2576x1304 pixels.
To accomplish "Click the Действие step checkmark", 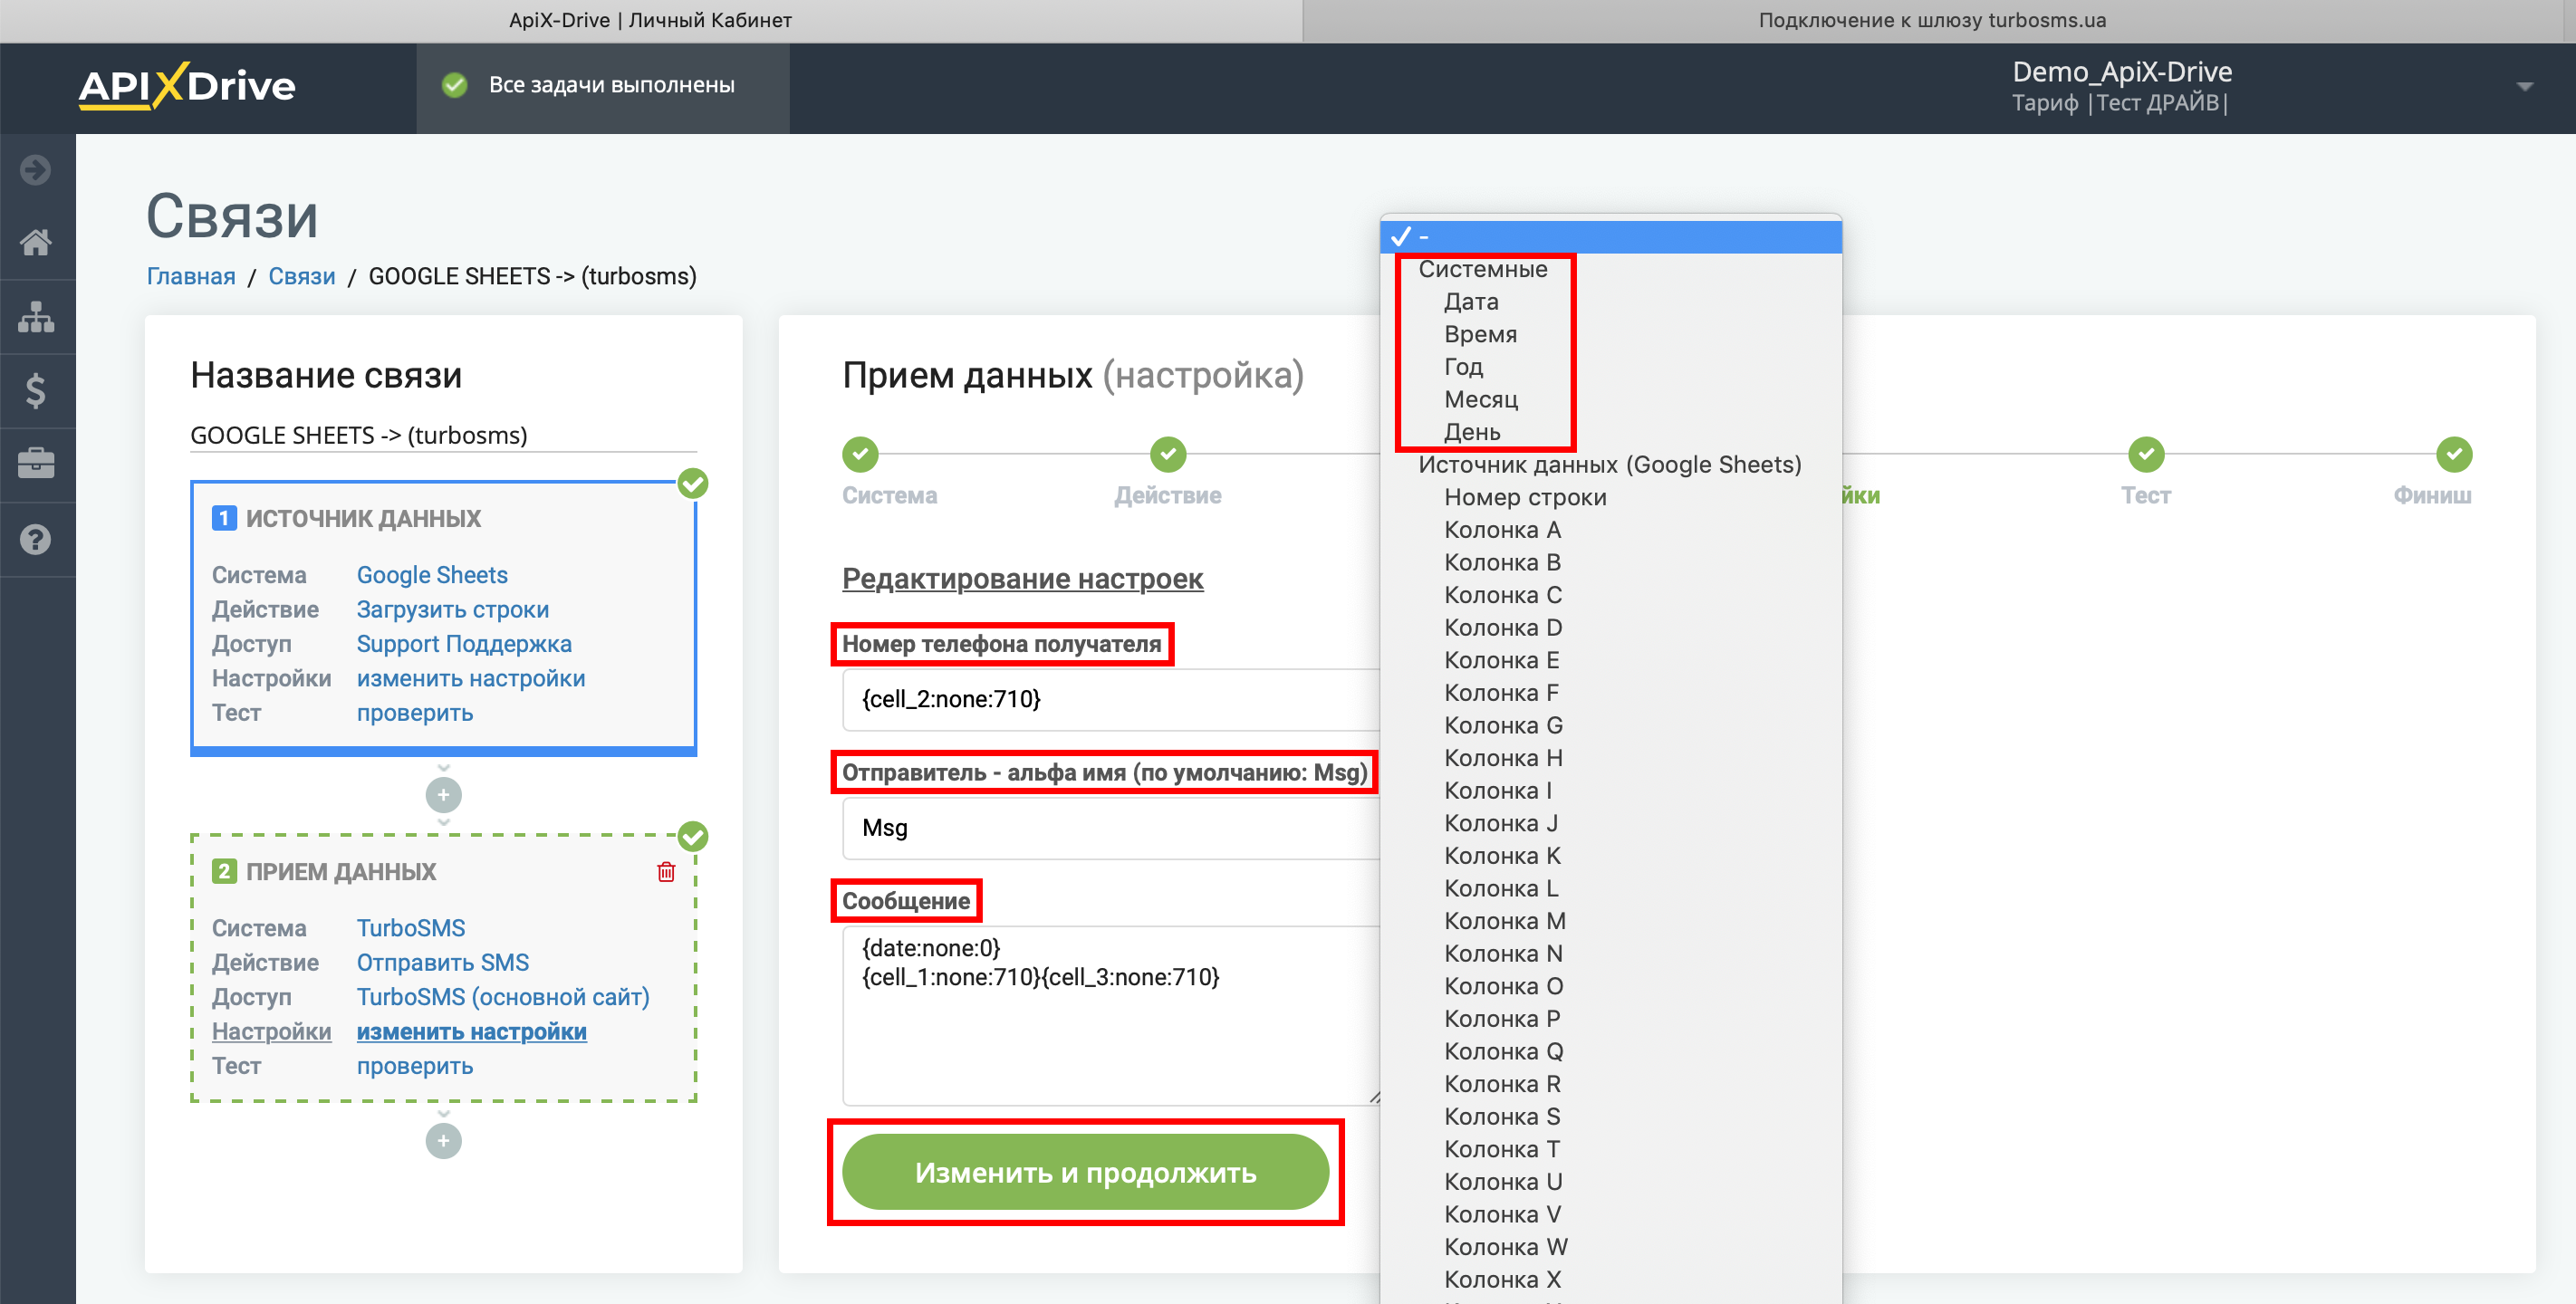I will [1168, 455].
